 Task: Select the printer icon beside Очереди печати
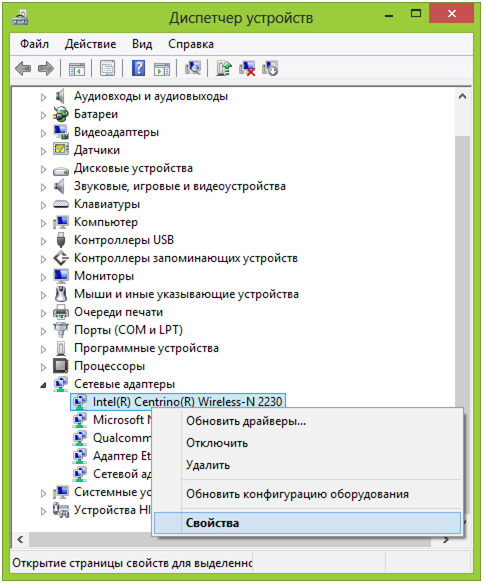pos(61,312)
